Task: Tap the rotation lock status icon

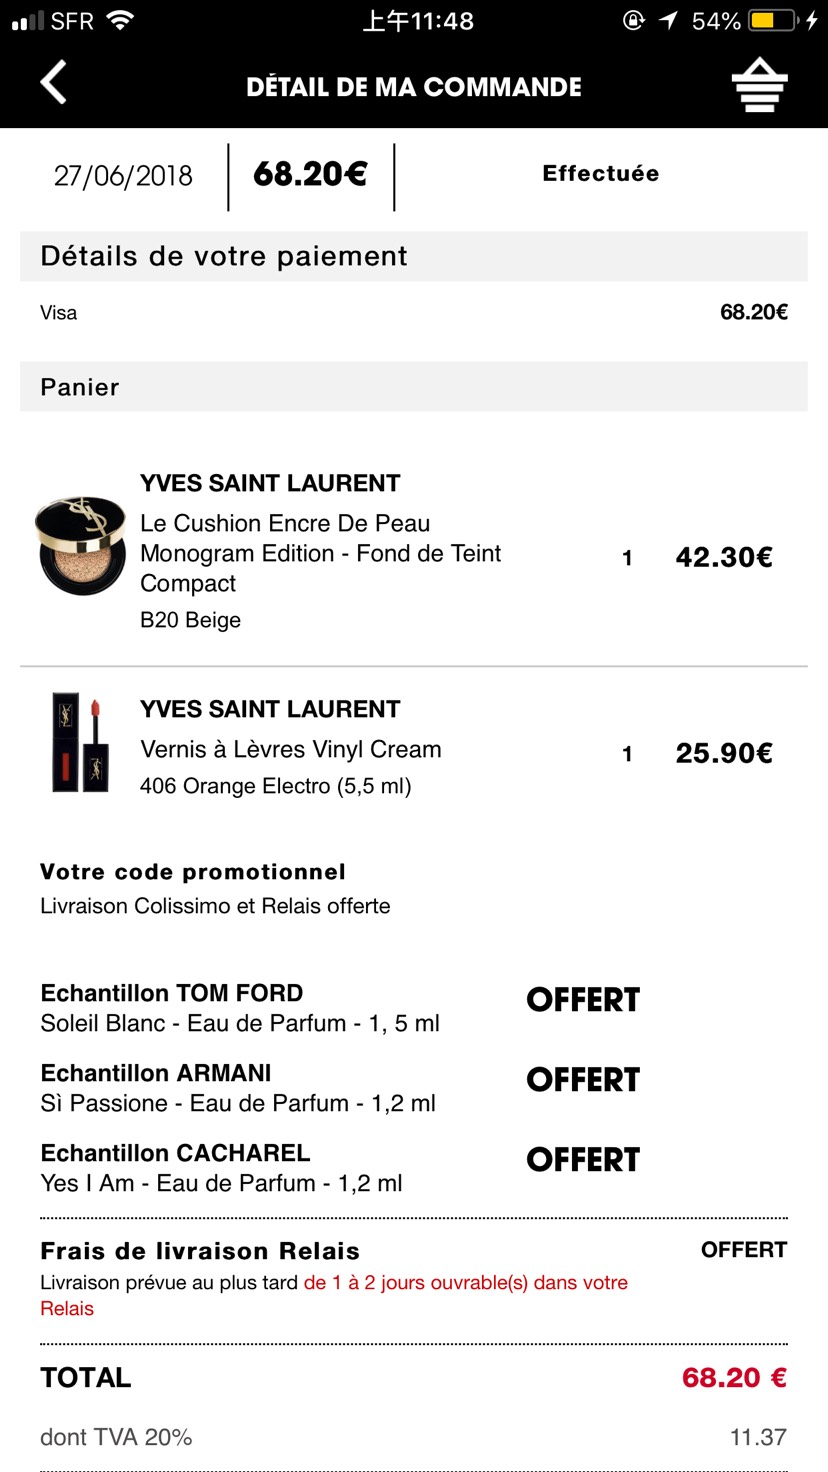Action: [x=633, y=21]
